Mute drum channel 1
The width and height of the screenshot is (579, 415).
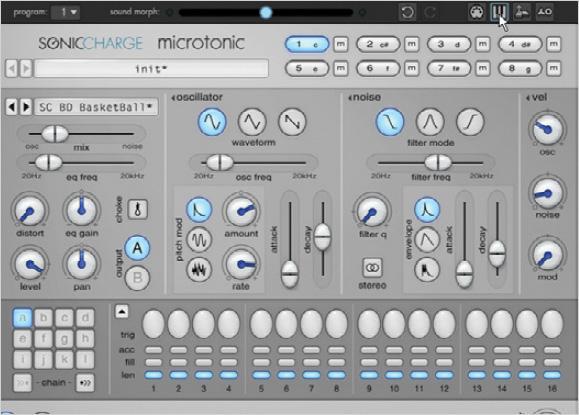tap(340, 44)
